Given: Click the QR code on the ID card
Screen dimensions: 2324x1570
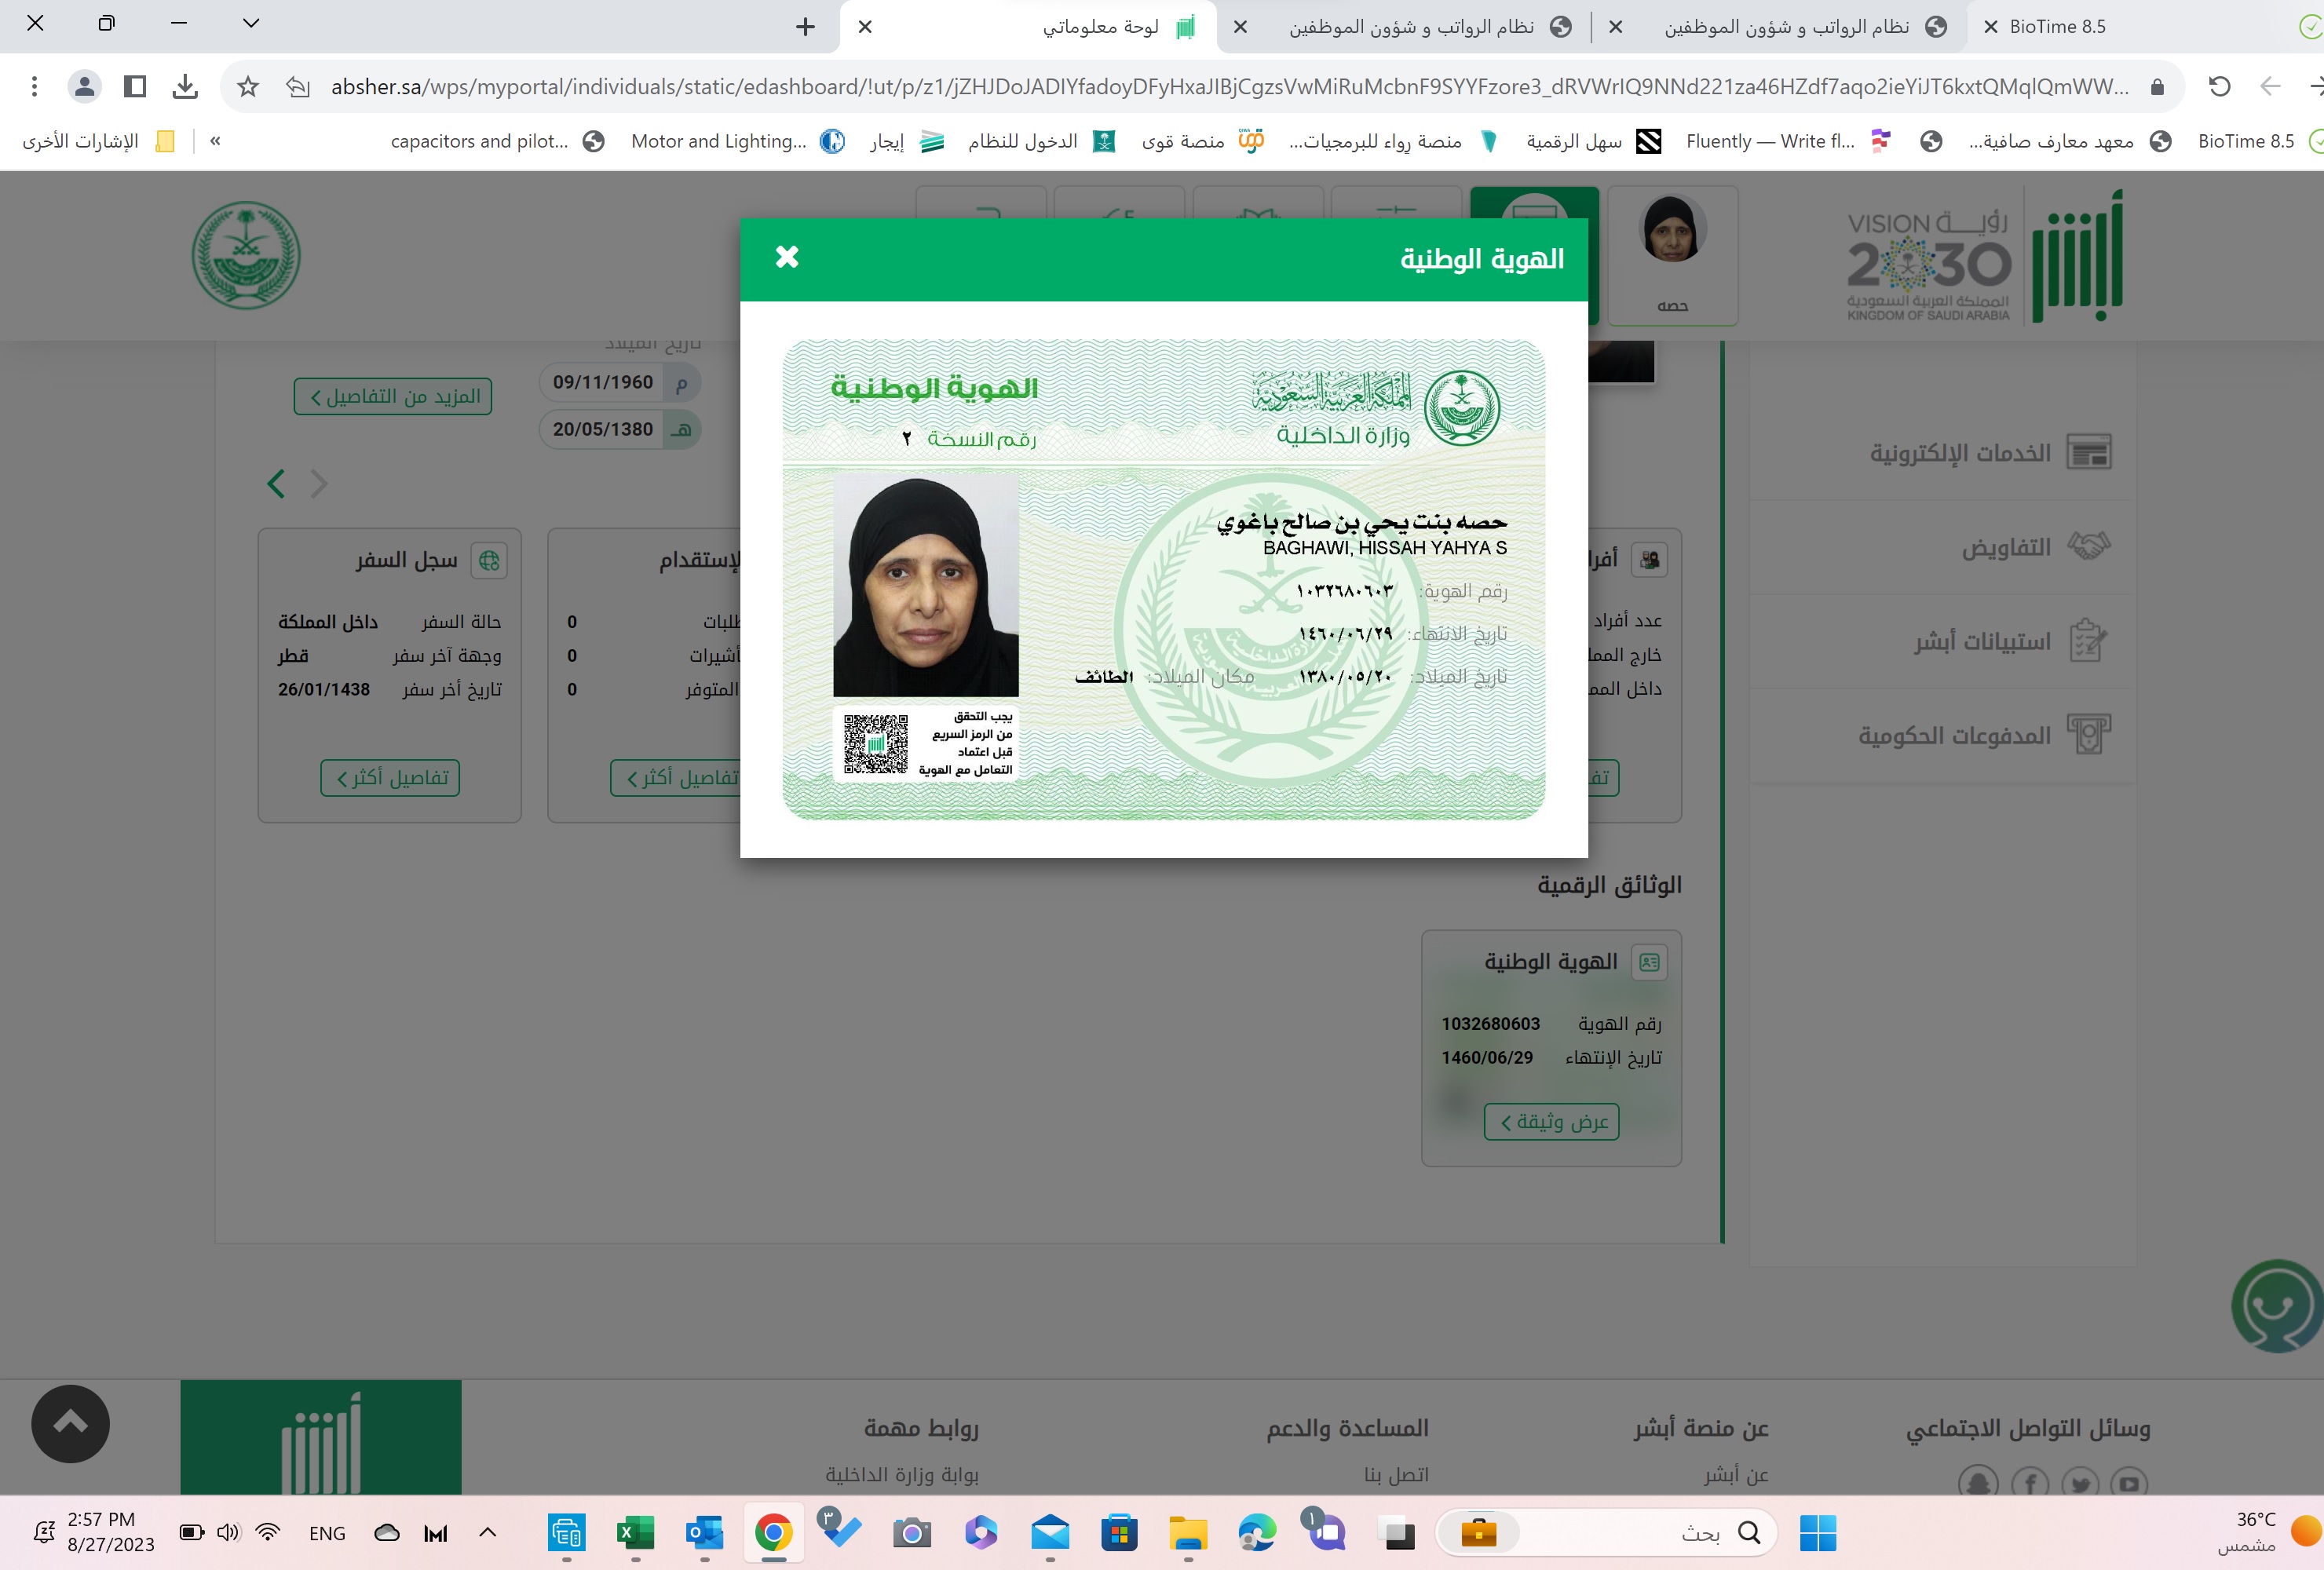Looking at the screenshot, I should 875,743.
